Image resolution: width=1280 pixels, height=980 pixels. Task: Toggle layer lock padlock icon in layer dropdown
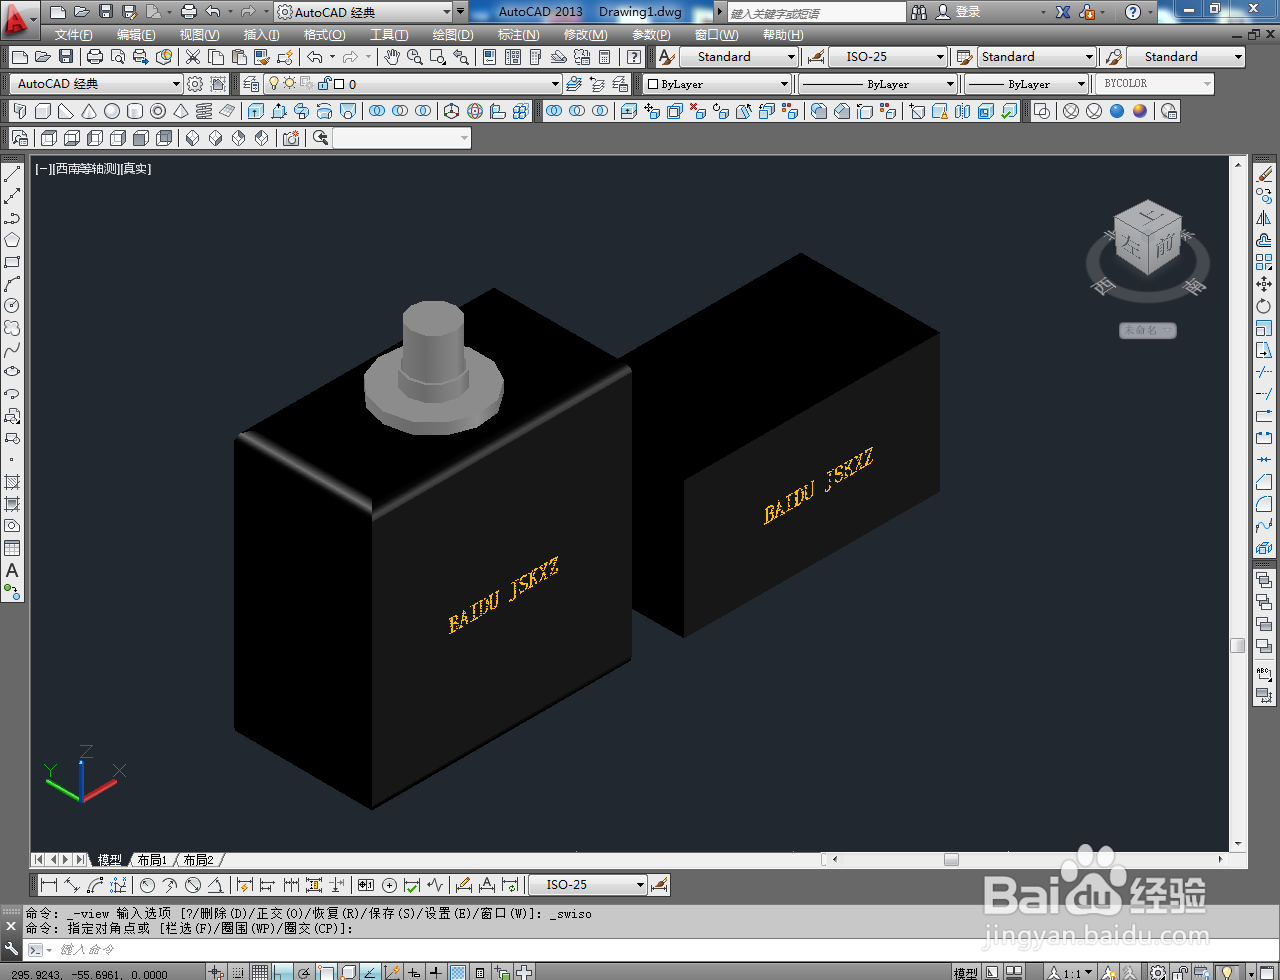pos(323,84)
